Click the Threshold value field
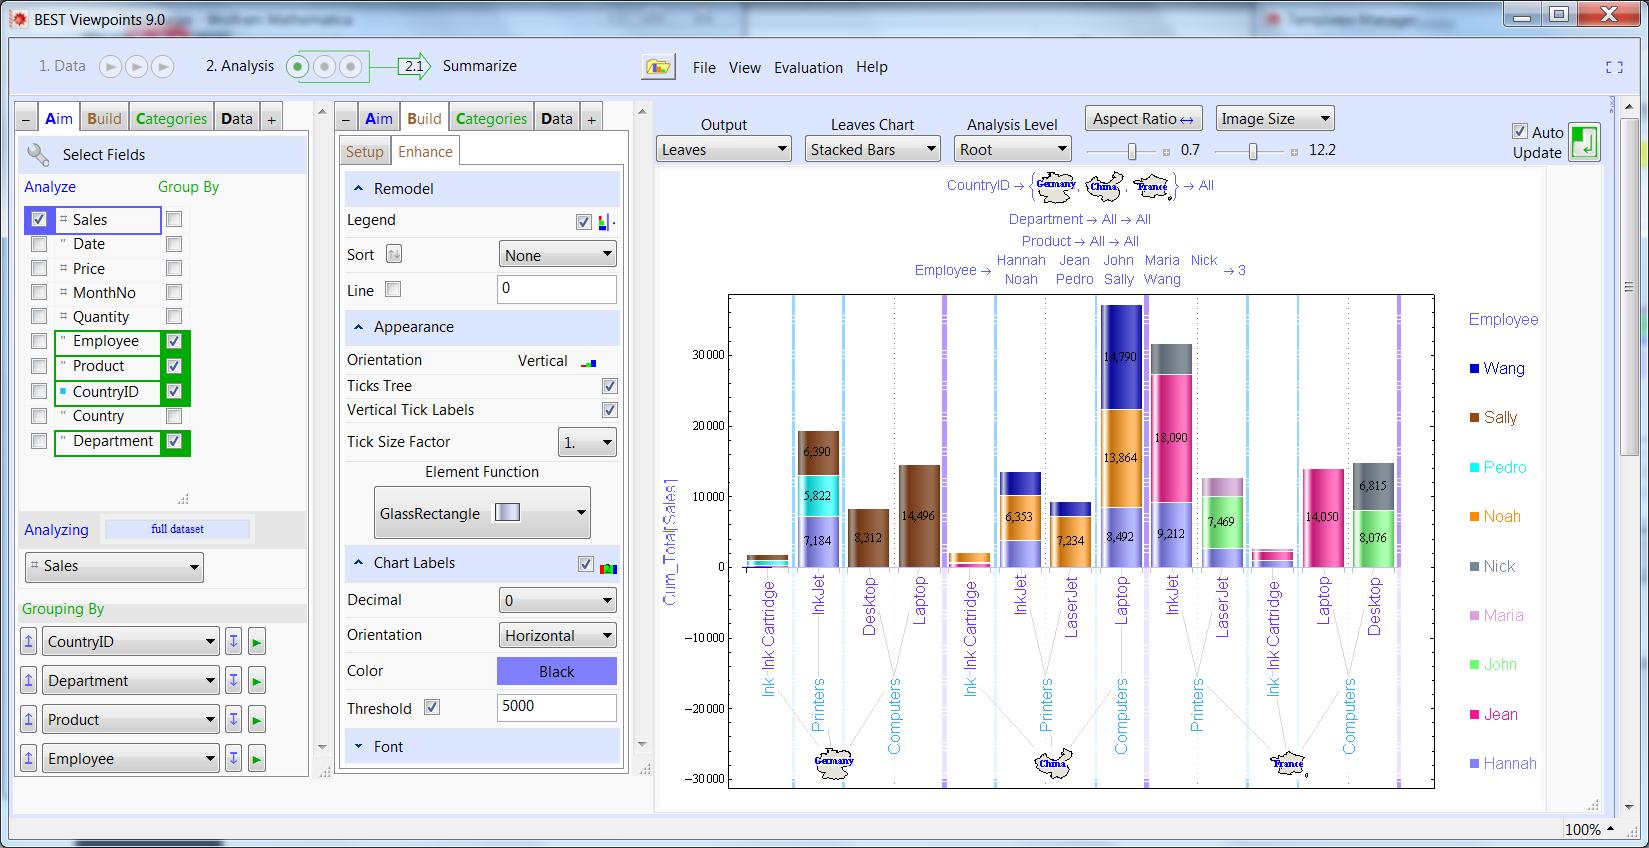1649x848 pixels. 557,706
